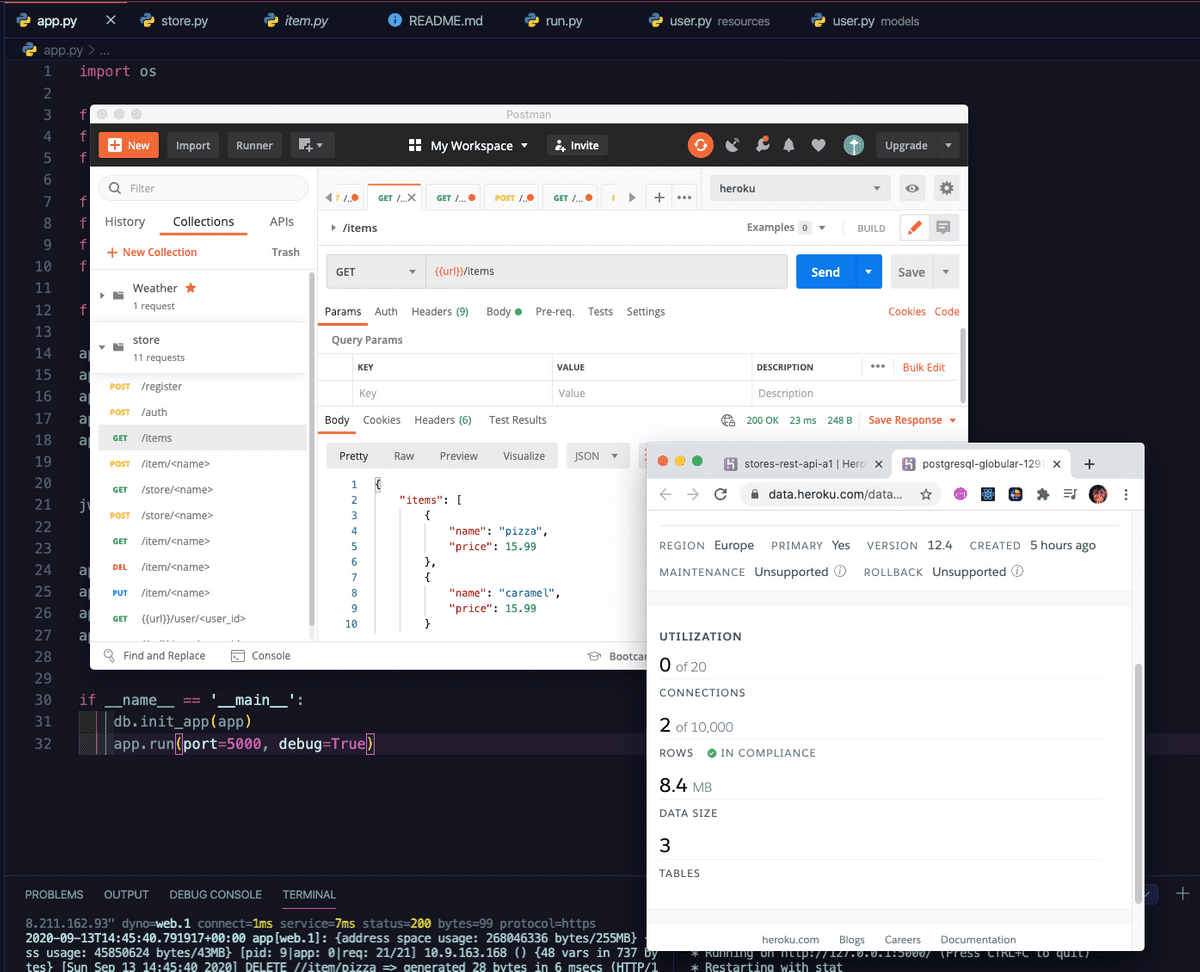Click the satellite capture requests icon

[732, 145]
